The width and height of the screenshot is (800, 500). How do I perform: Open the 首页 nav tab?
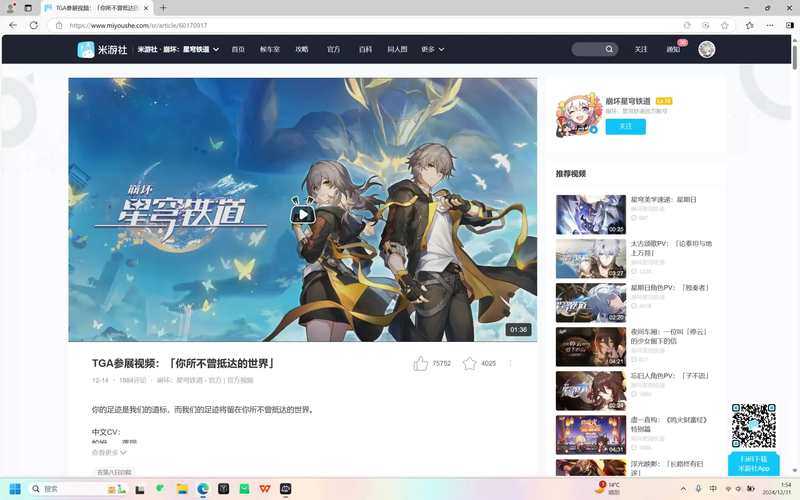point(238,49)
